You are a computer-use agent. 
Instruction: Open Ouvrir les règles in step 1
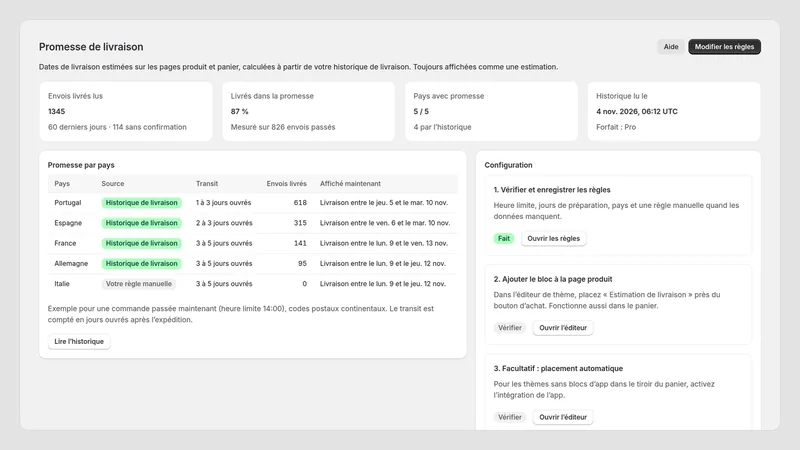pos(554,238)
